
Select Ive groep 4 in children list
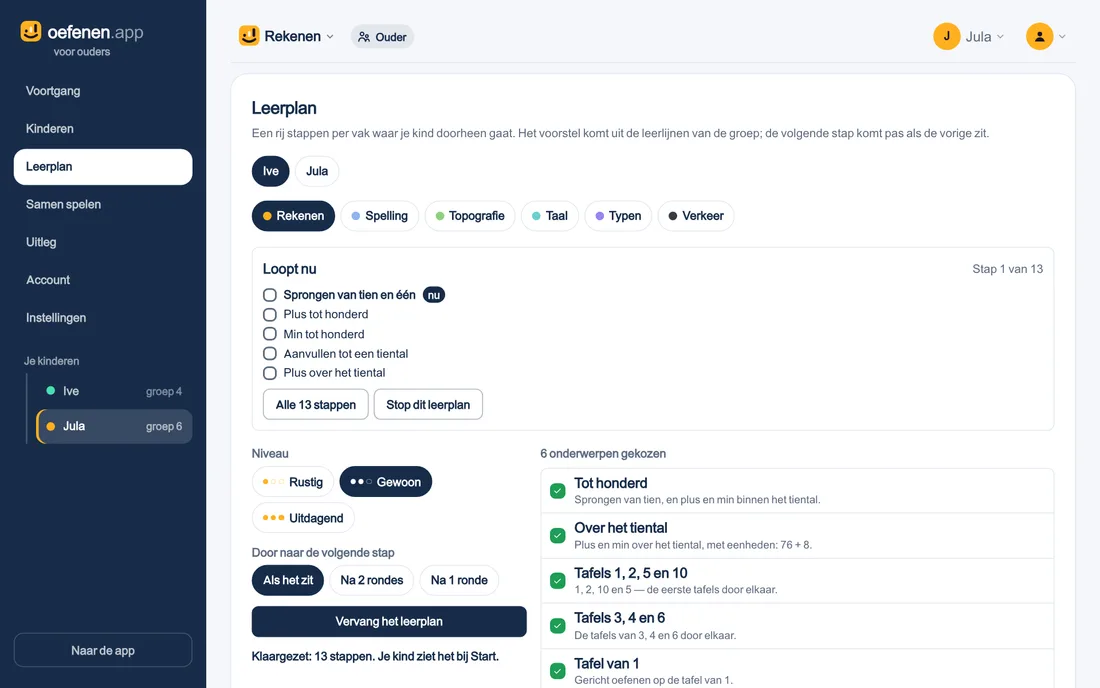pos(114,391)
